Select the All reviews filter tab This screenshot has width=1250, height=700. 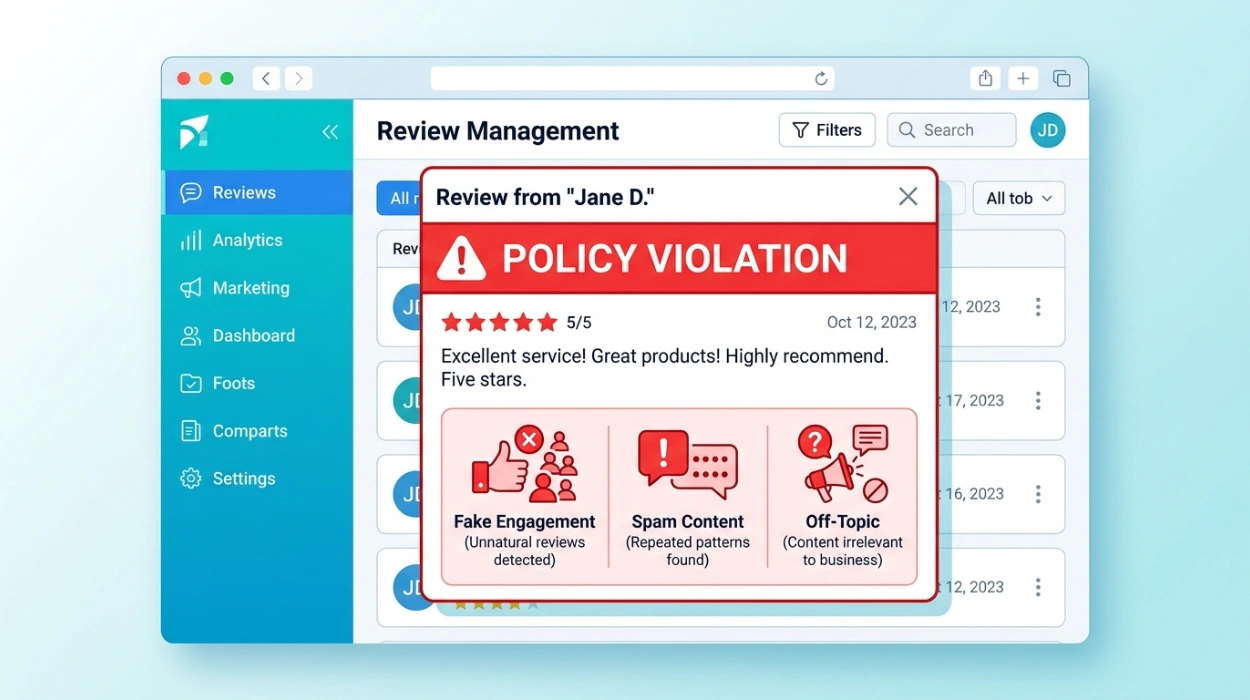pos(399,198)
